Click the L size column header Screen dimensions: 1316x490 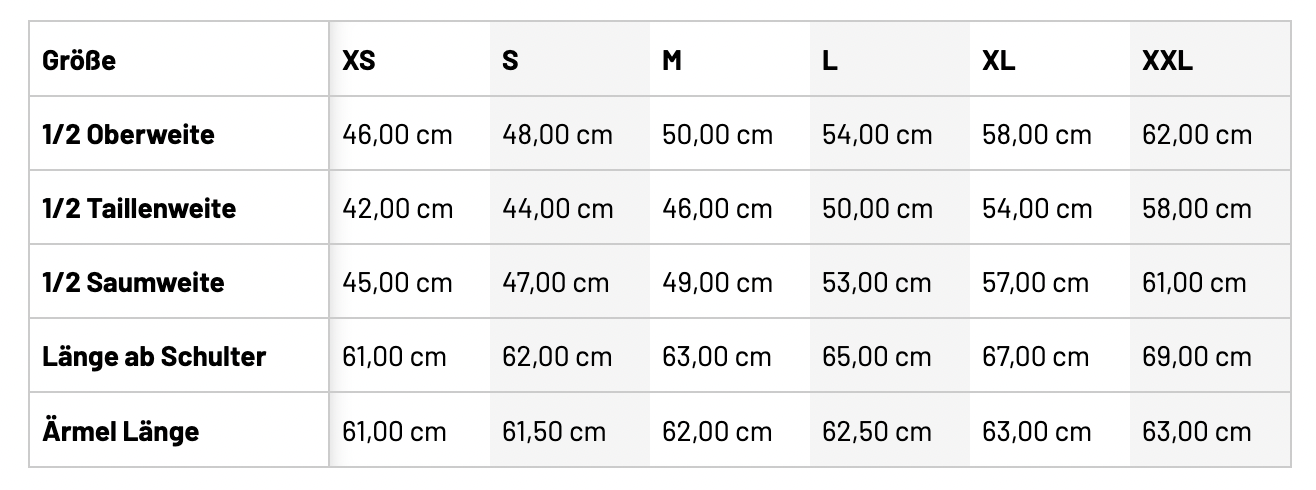(830, 60)
